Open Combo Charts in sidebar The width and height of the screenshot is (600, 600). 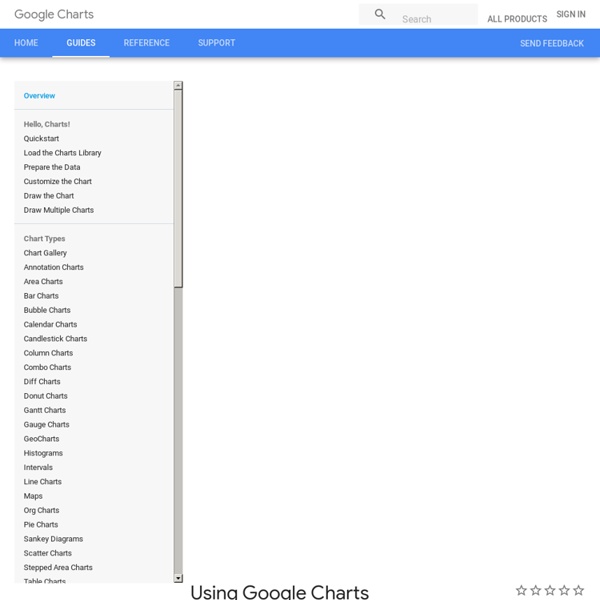pyautogui.click(x=47, y=367)
